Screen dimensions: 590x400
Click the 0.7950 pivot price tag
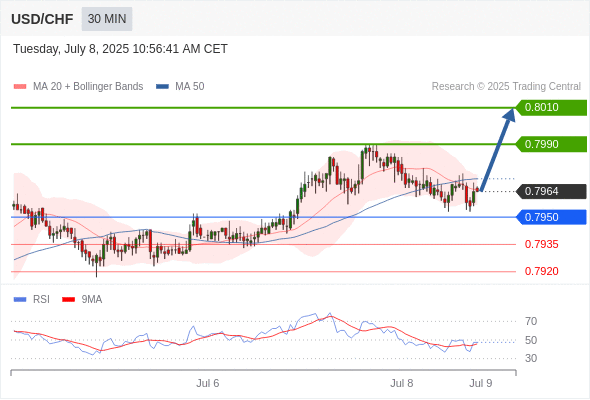551,217
